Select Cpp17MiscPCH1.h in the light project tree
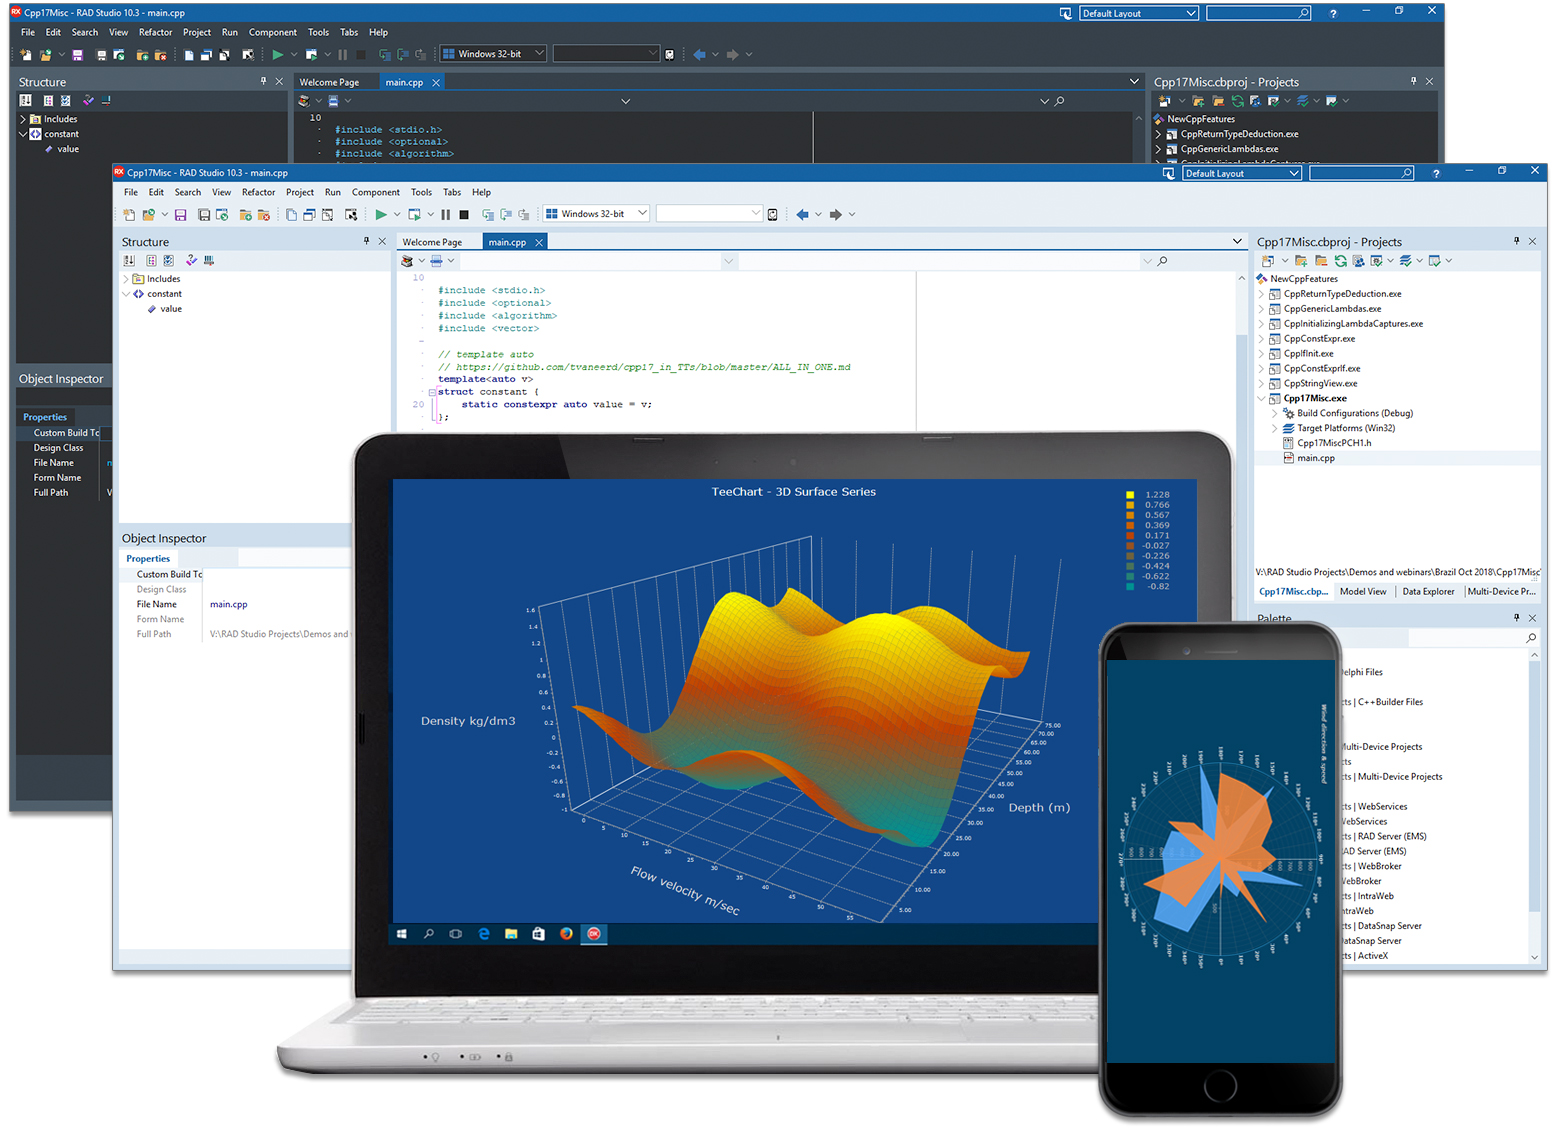1558x1130 pixels. click(x=1334, y=443)
